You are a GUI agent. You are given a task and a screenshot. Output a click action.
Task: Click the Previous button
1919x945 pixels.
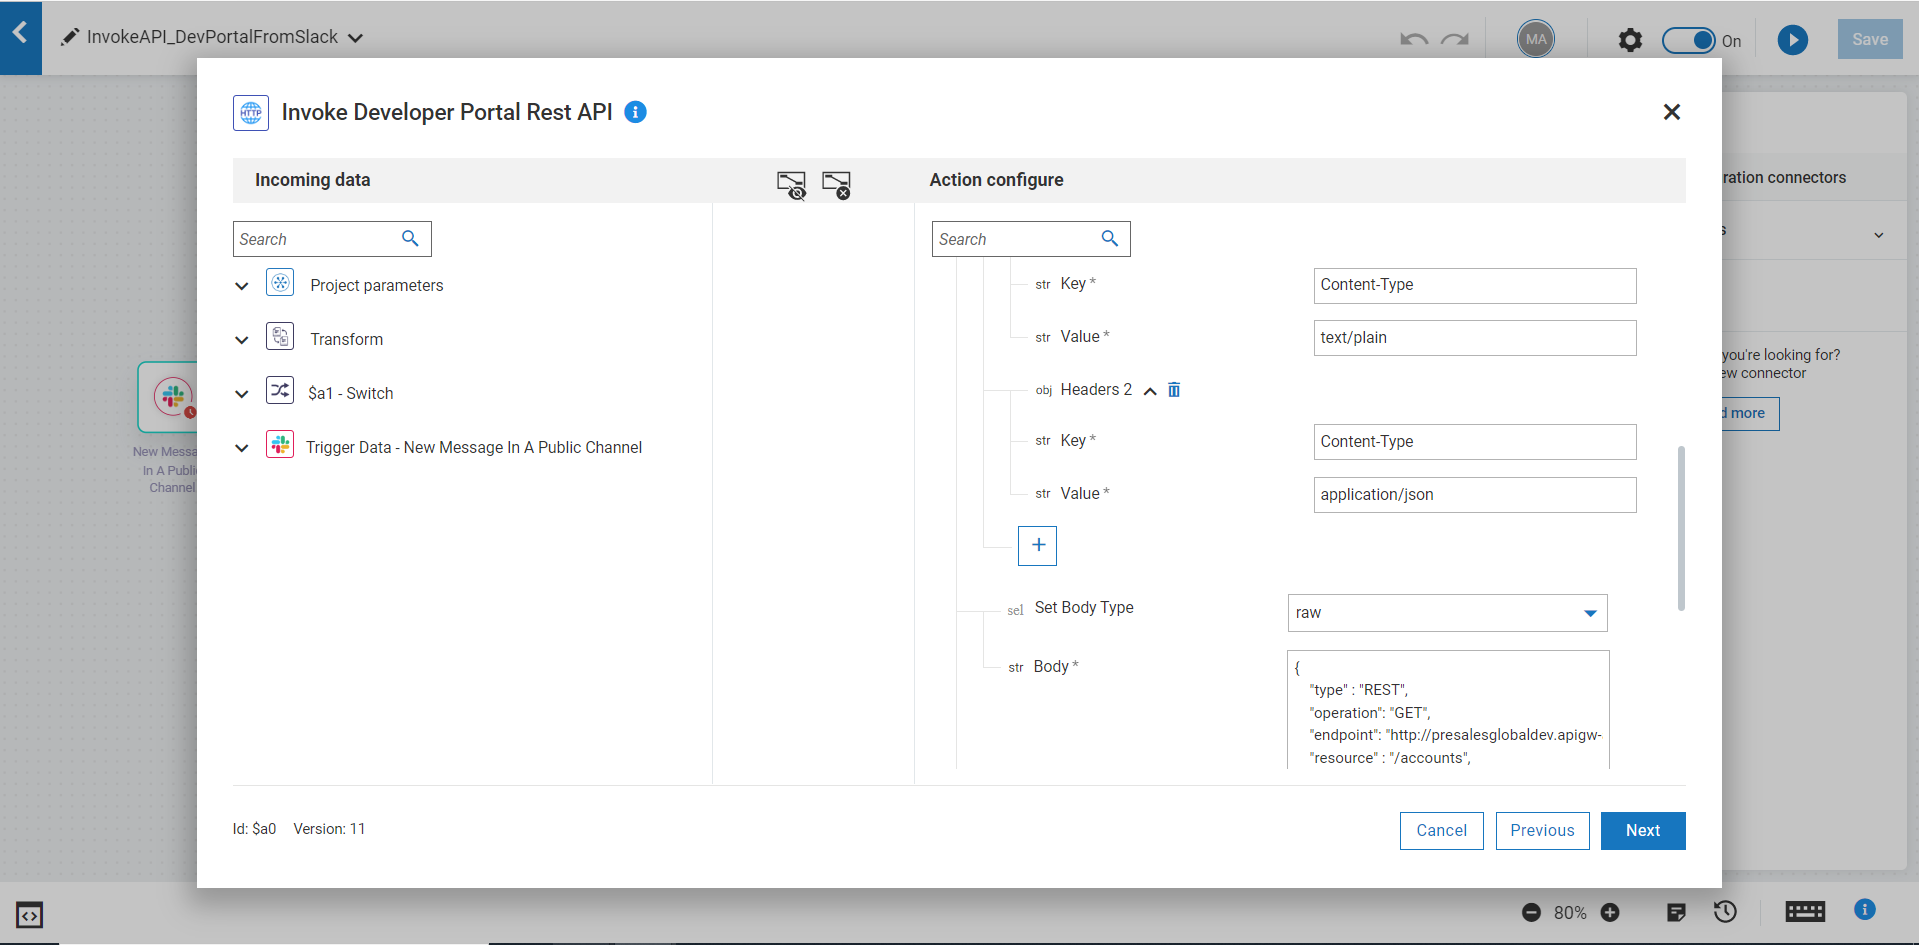tap(1542, 831)
